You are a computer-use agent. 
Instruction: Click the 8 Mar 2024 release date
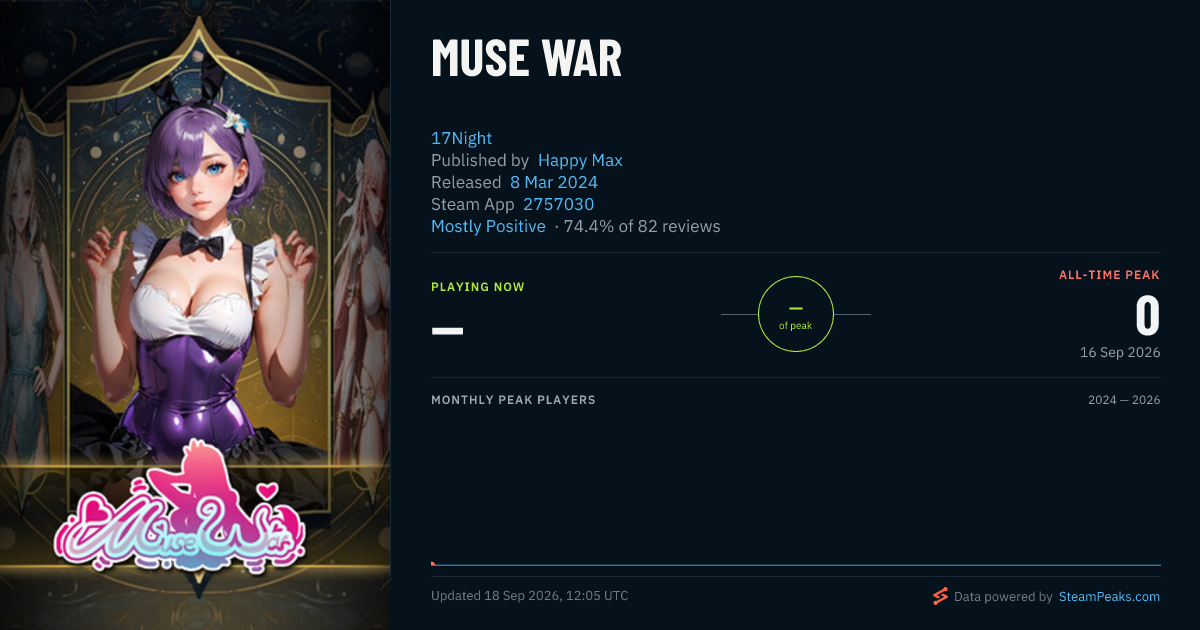[x=554, y=182]
